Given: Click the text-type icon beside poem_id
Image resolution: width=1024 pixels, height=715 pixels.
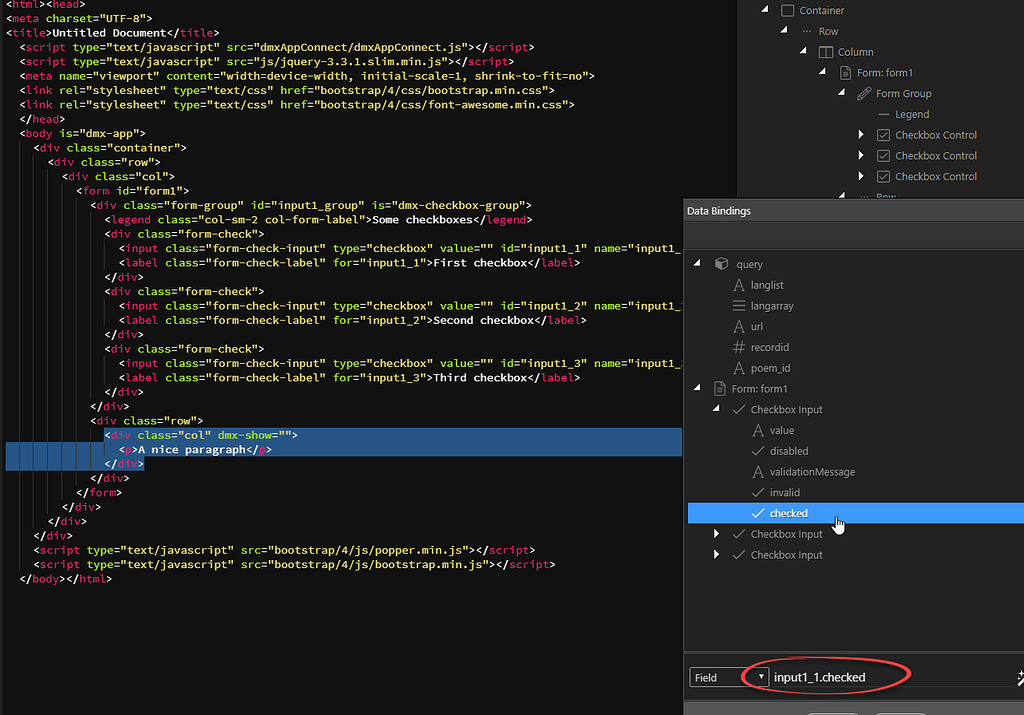Looking at the screenshot, I should click(739, 368).
